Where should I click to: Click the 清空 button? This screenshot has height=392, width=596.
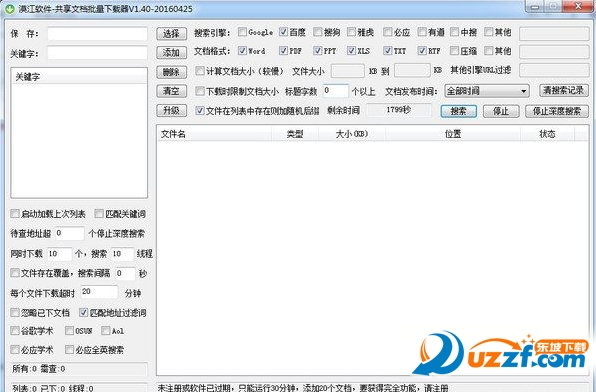point(171,91)
